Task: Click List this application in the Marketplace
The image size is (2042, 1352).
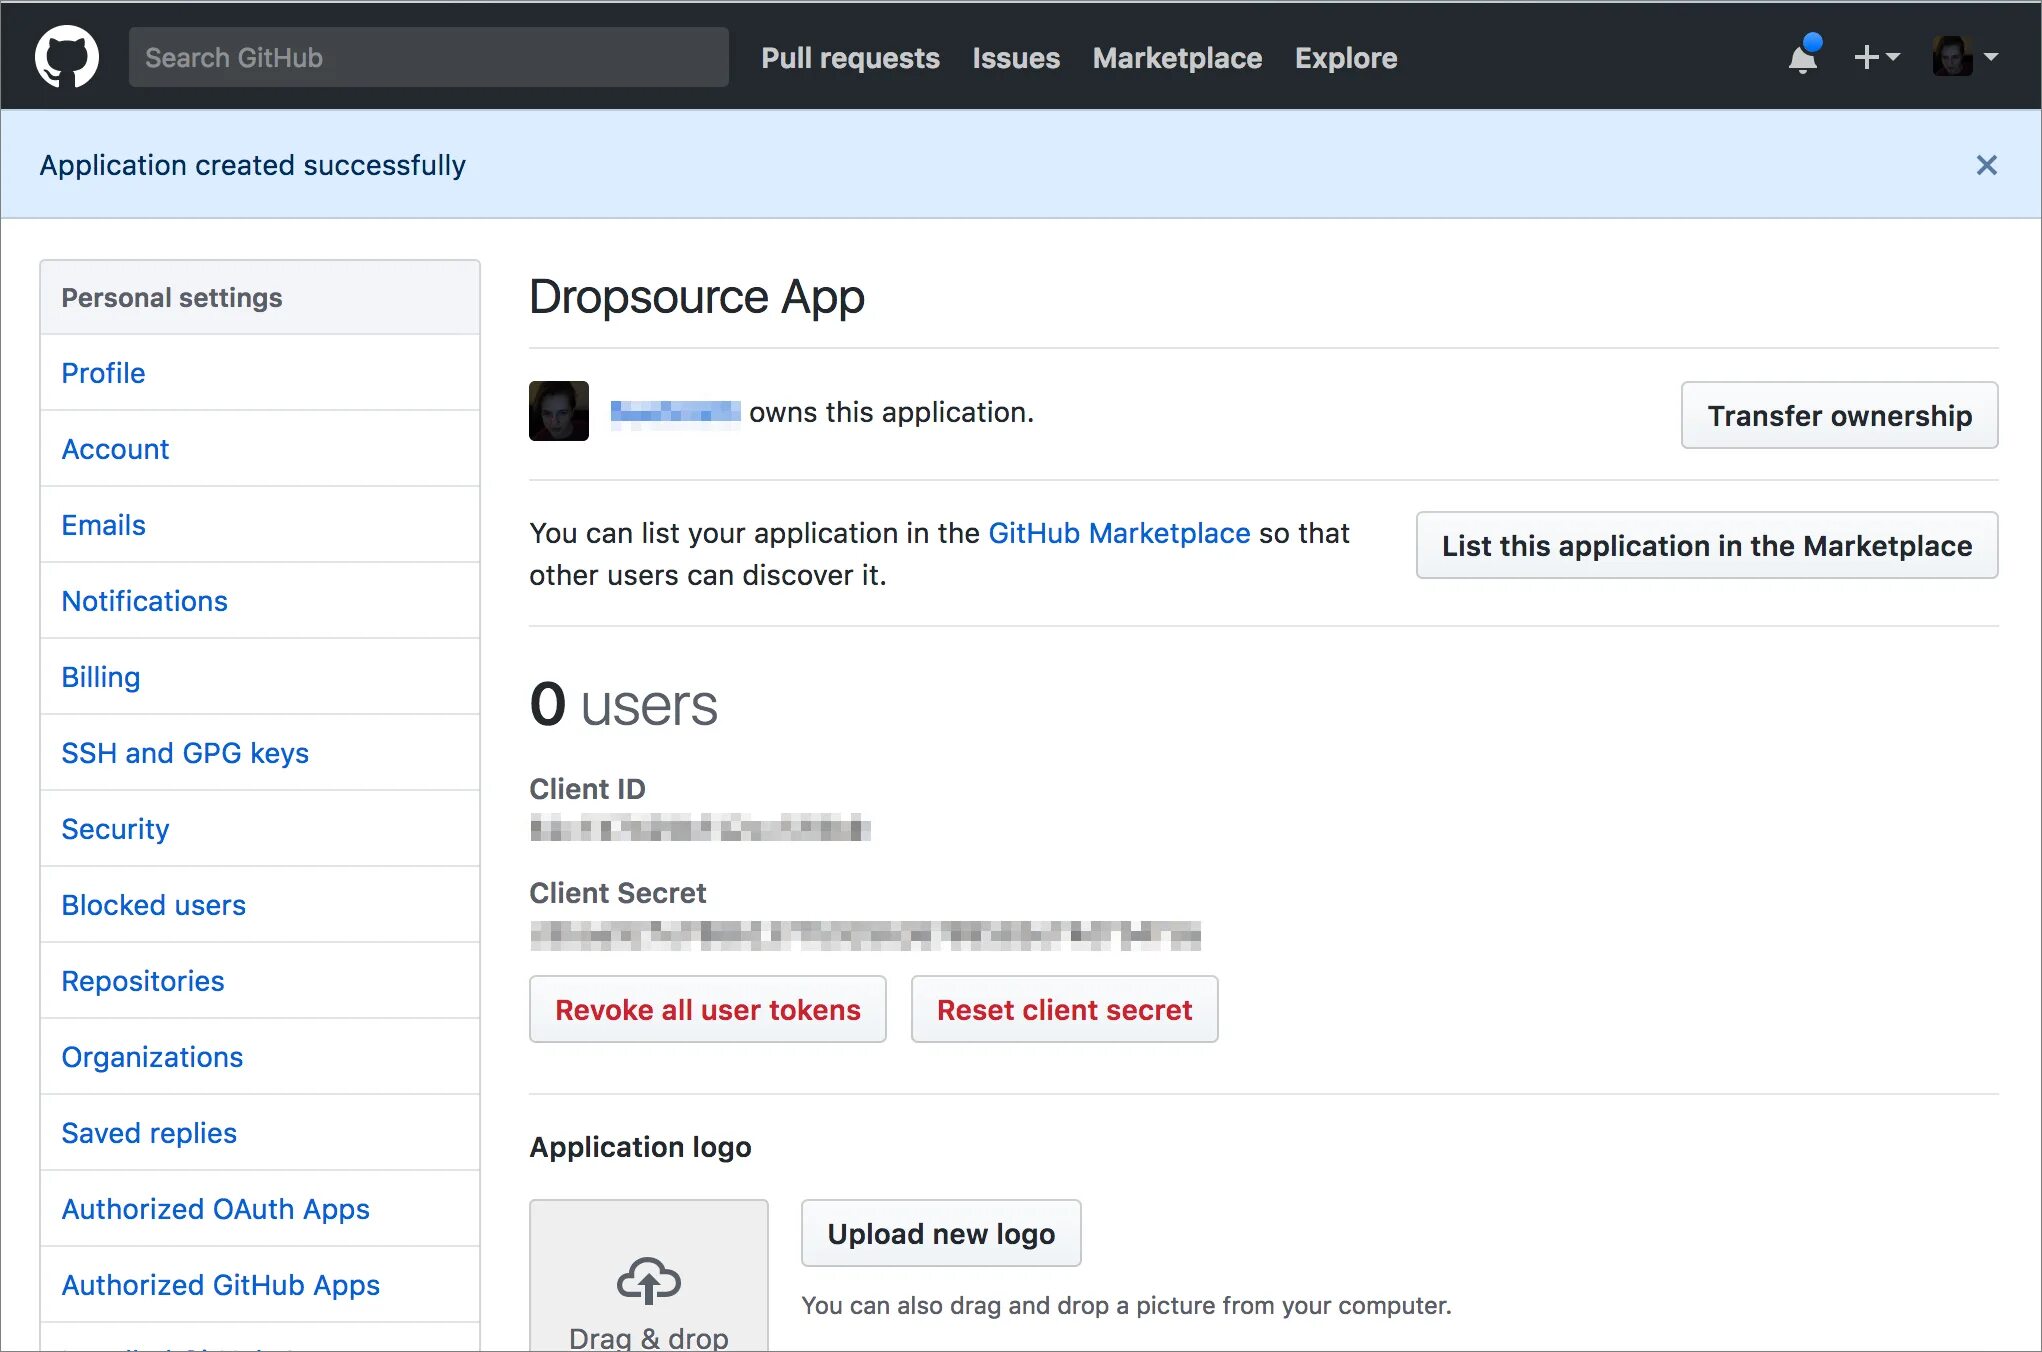Action: 1706,546
